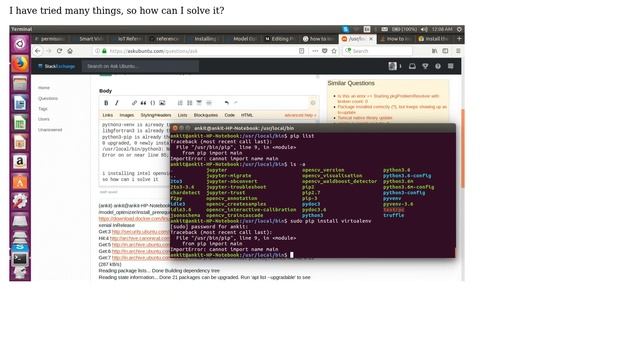Toggle Firefox reader view icon in the URL bar
Screen dimensions: 640x360
point(302,51)
